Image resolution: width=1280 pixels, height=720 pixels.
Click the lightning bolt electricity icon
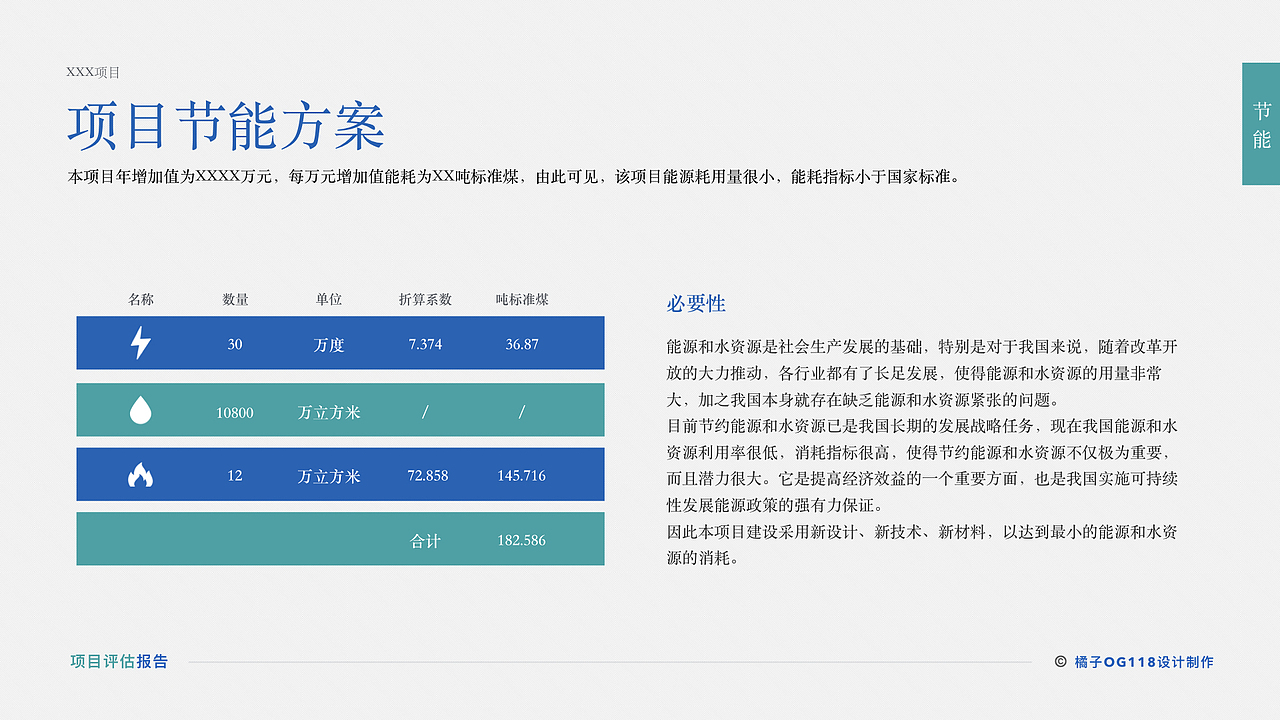141,343
